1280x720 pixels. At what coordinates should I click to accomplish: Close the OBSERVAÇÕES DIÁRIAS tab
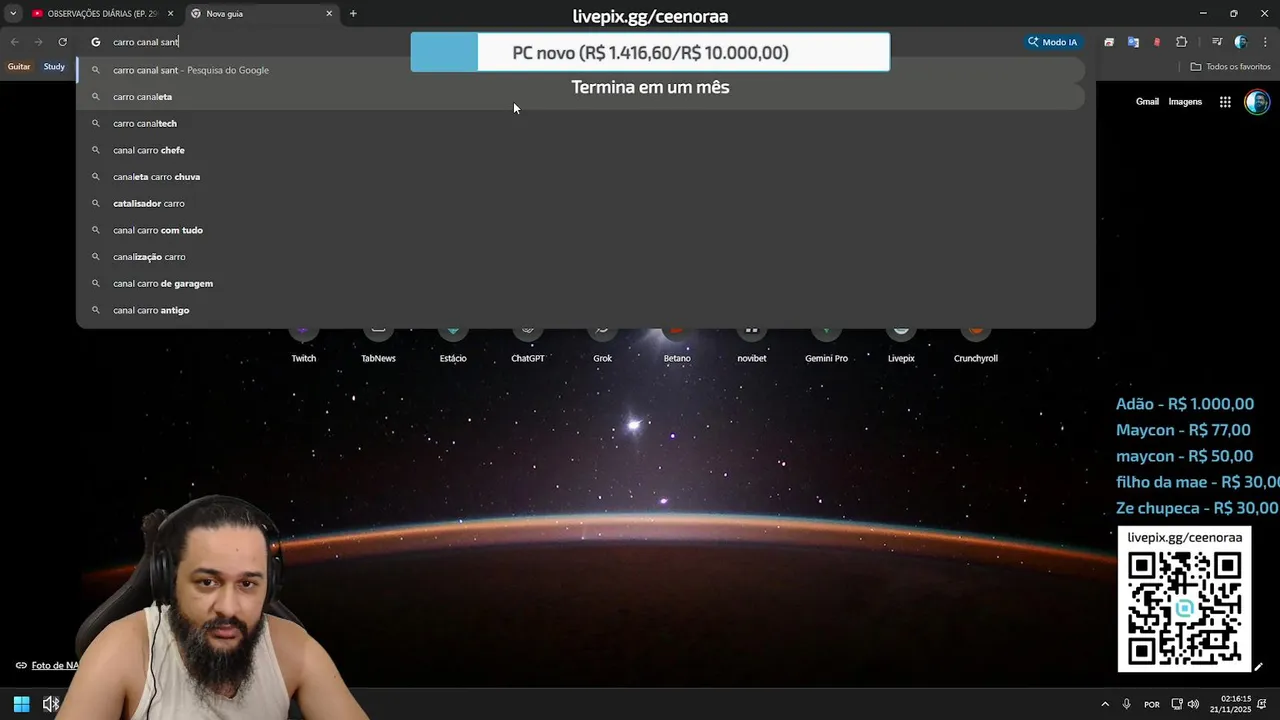169,14
